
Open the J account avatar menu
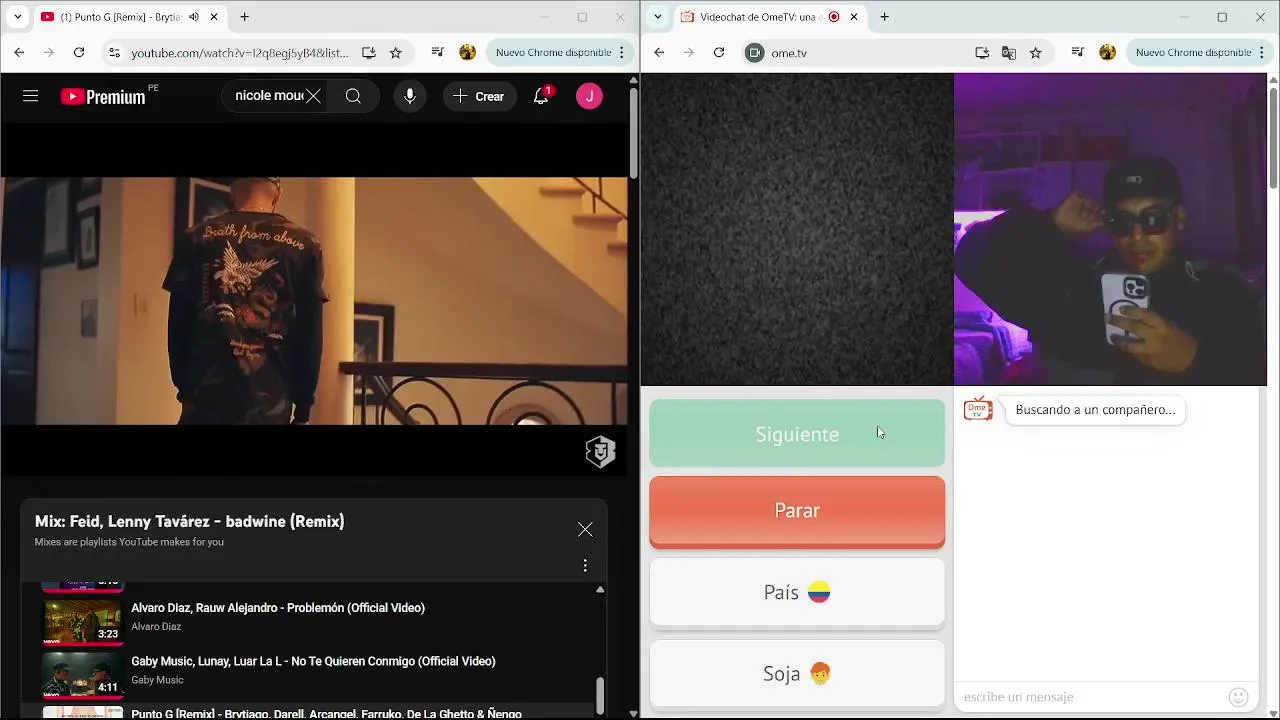click(x=589, y=96)
